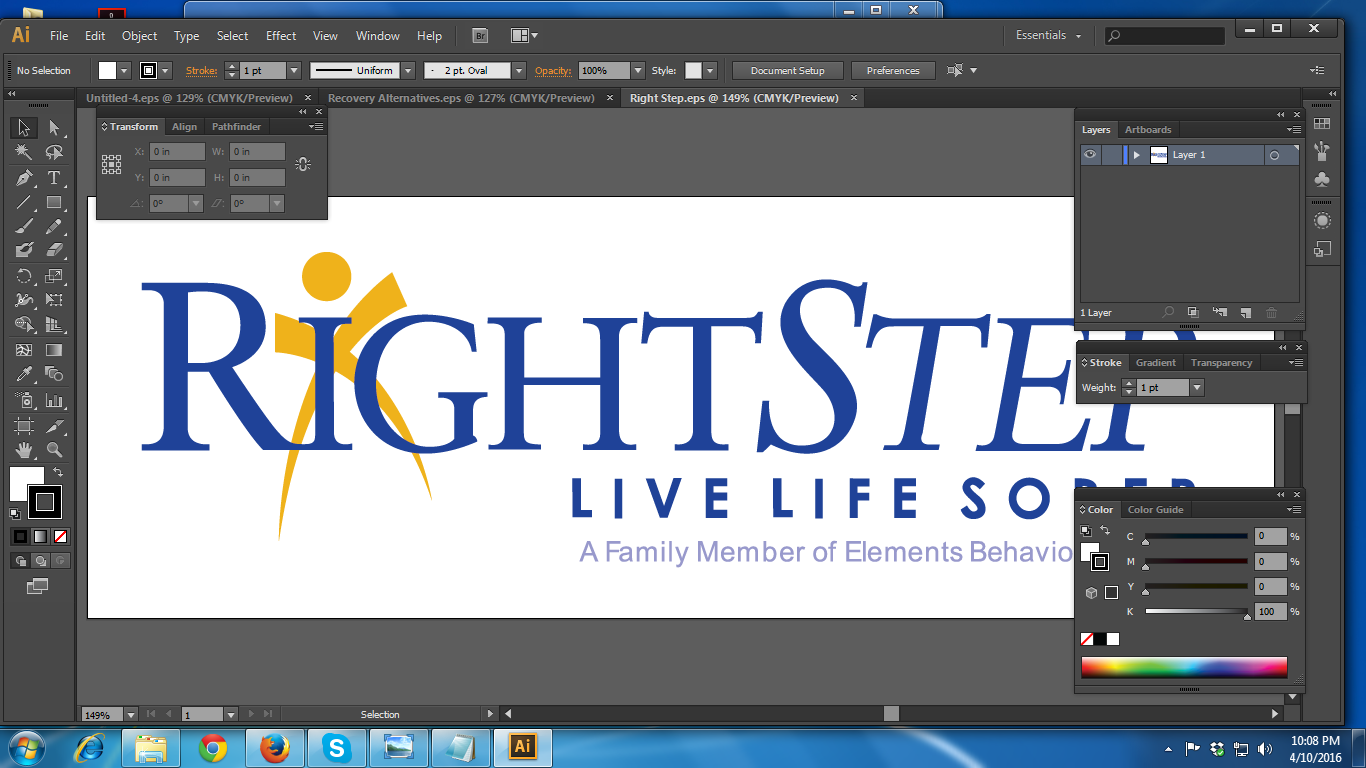Click the Go to Bridge button

coord(480,36)
